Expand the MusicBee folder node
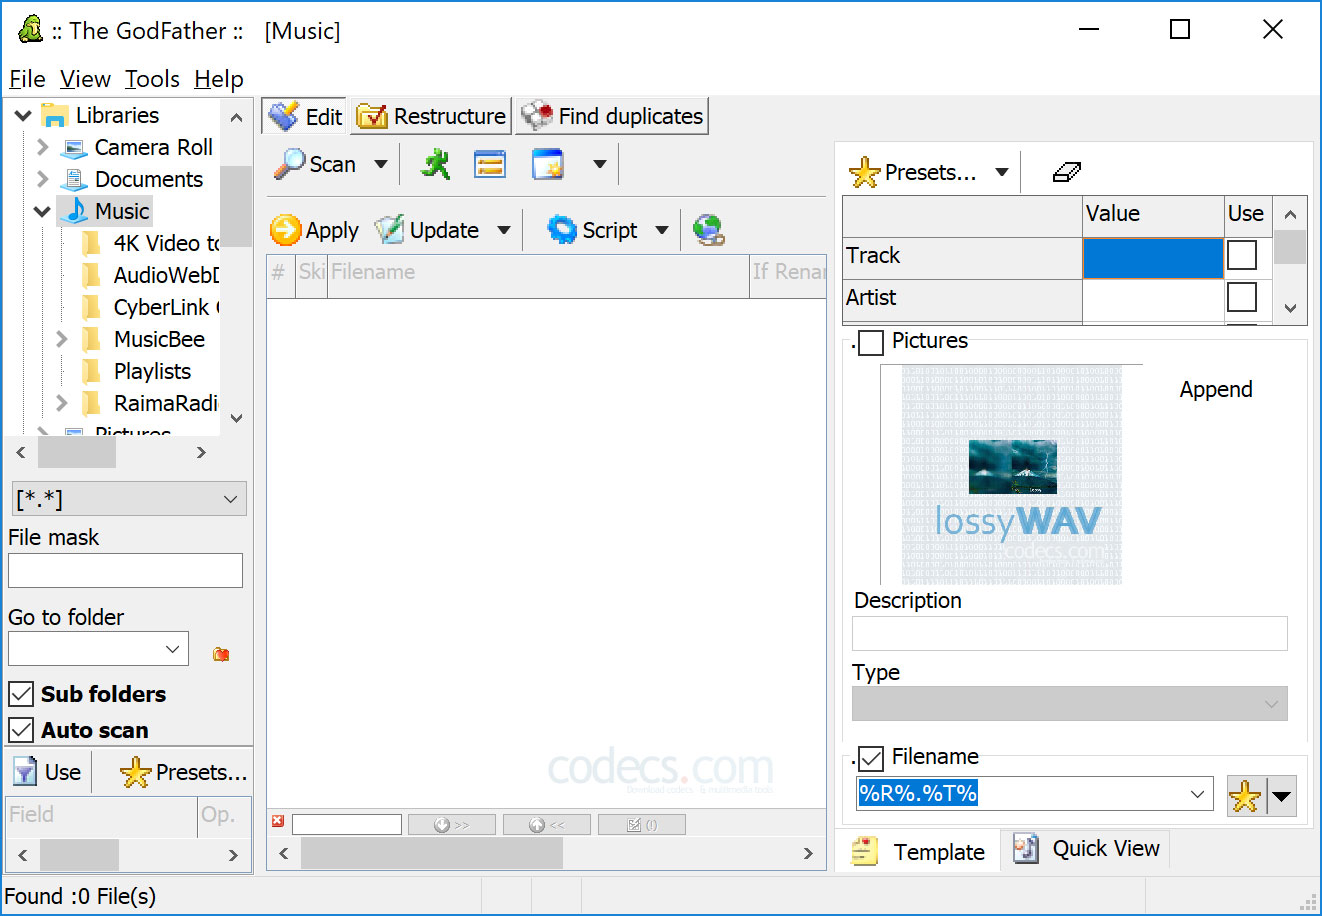Viewport: 1322px width, 916px height. 61,339
